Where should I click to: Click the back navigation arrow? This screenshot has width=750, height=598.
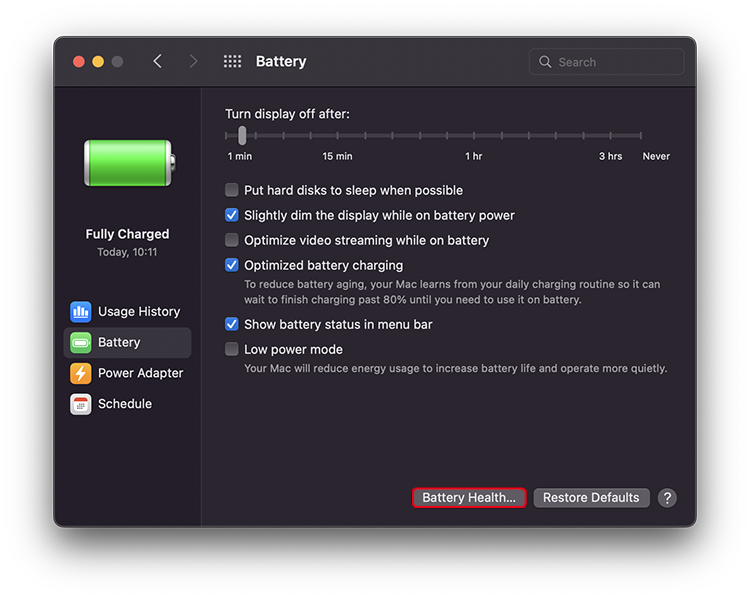tap(157, 61)
